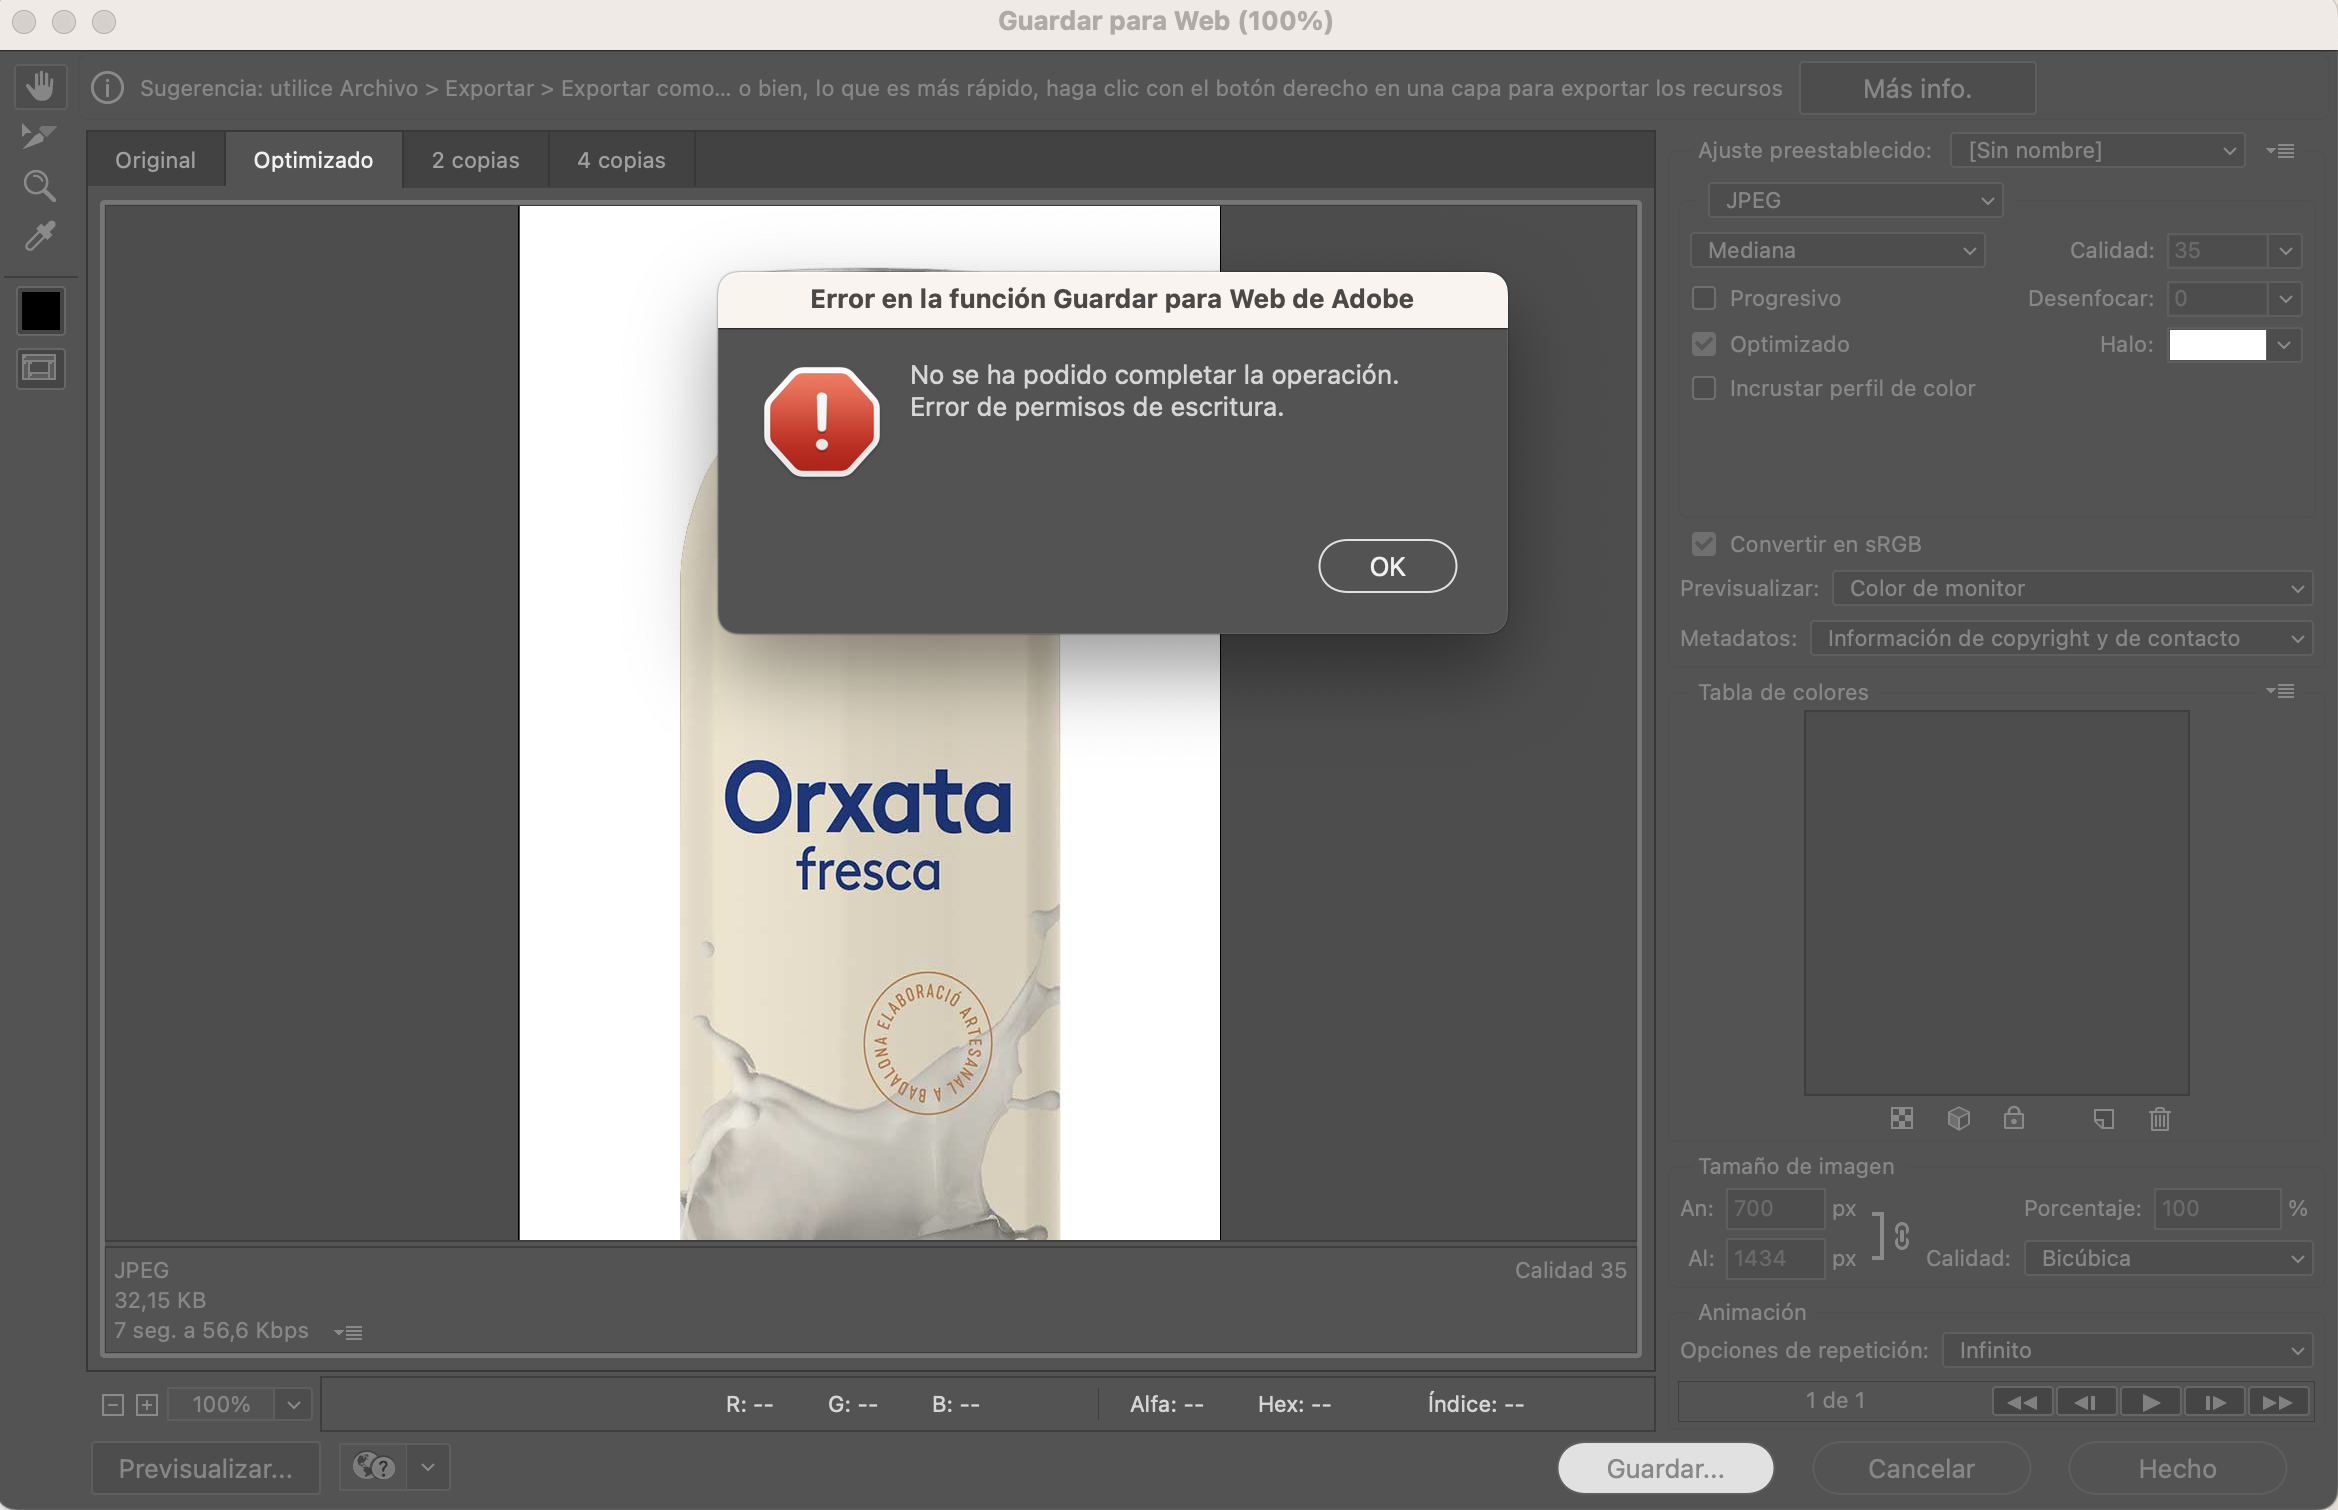Click the trash icon under color table
Viewport: 2338px width, 1510px height.
pyautogui.click(x=2159, y=1119)
